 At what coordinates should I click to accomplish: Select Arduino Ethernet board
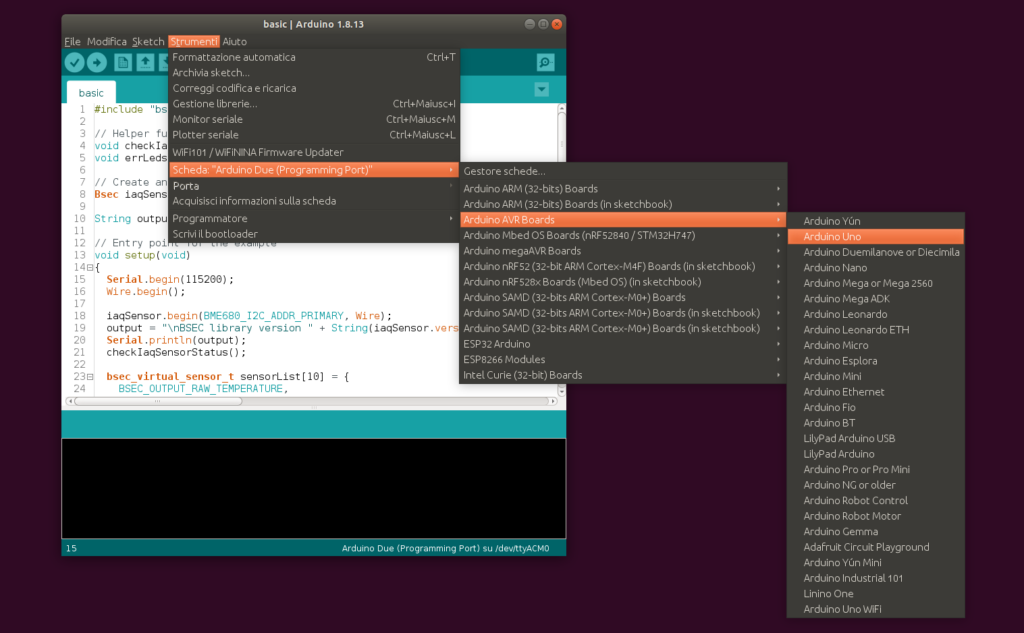click(876, 392)
